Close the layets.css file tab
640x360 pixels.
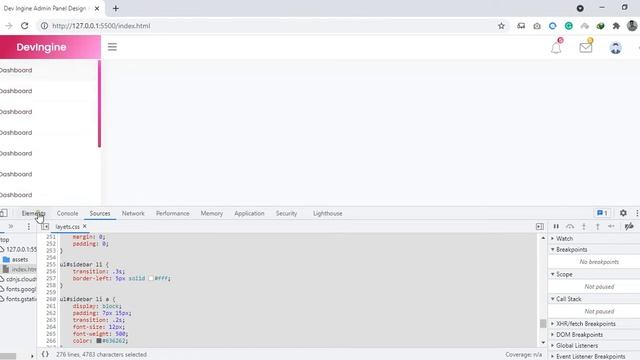[84, 226]
